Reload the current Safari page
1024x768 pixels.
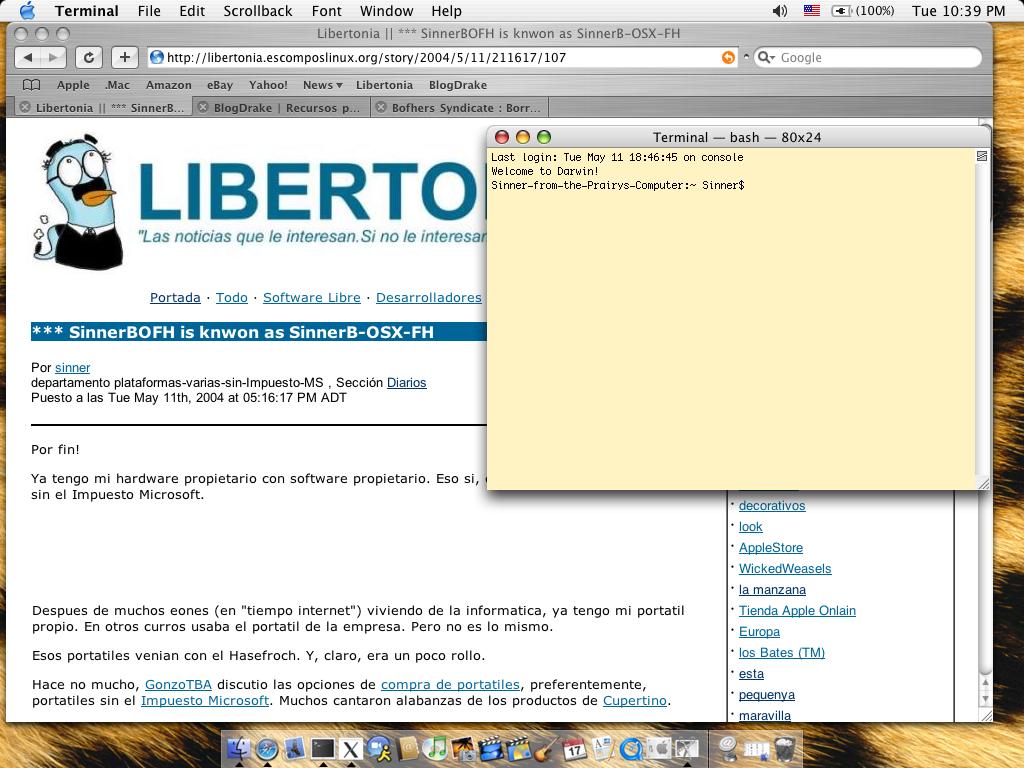click(x=89, y=57)
